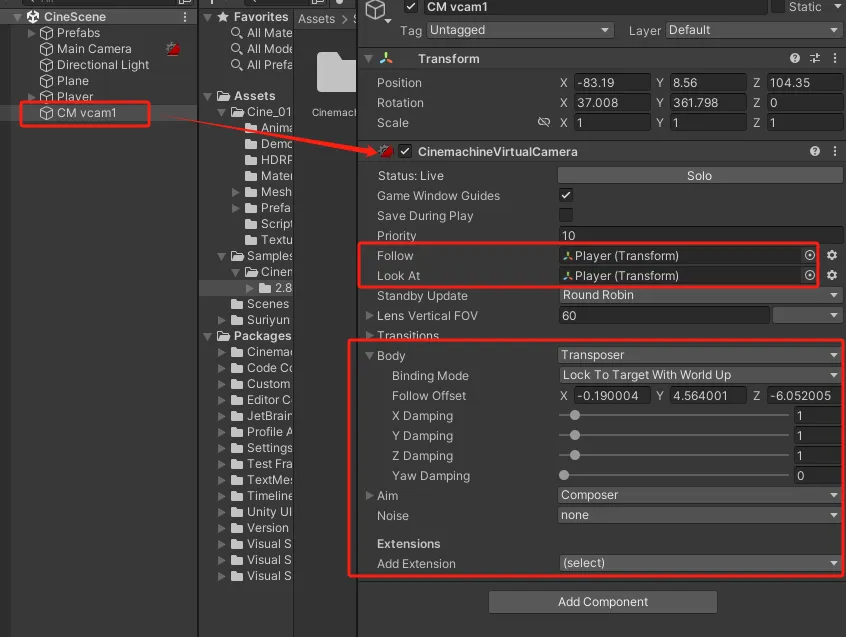Image resolution: width=846 pixels, height=637 pixels.
Task: Expand the Lens Vertical FOV foldout
Action: pyautogui.click(x=369, y=315)
